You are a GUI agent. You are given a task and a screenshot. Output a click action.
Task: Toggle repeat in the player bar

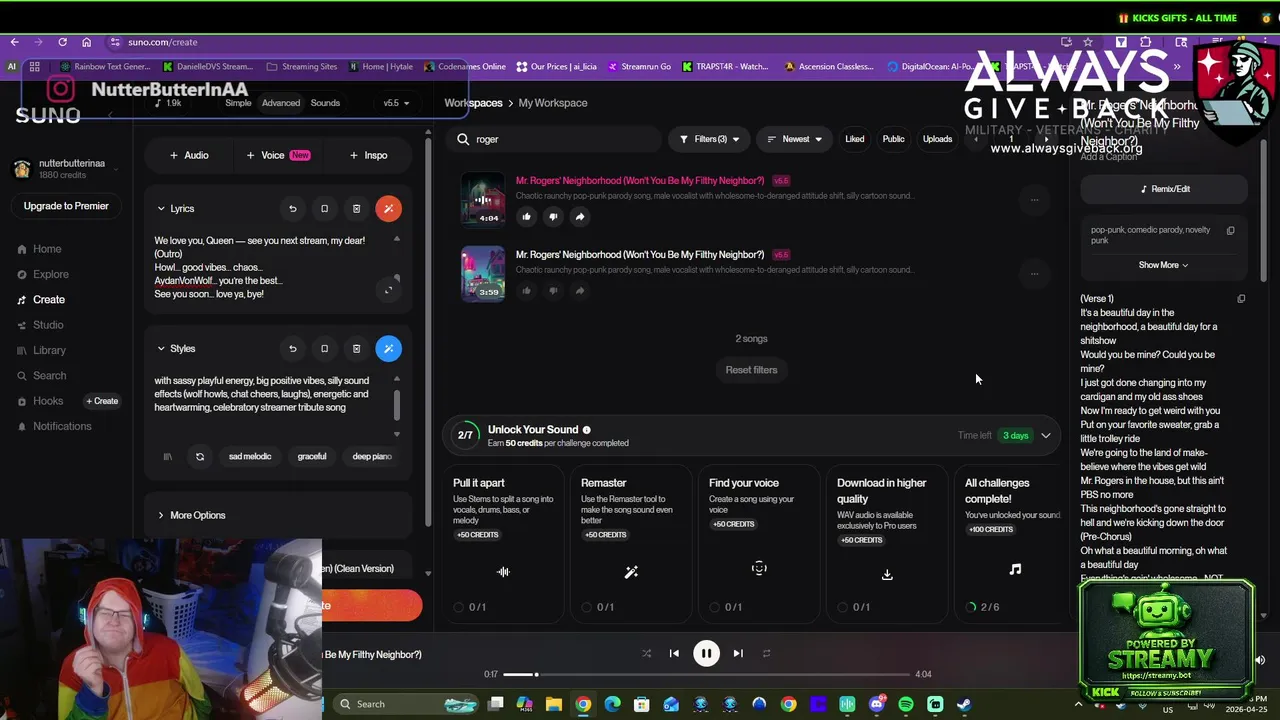tap(767, 653)
